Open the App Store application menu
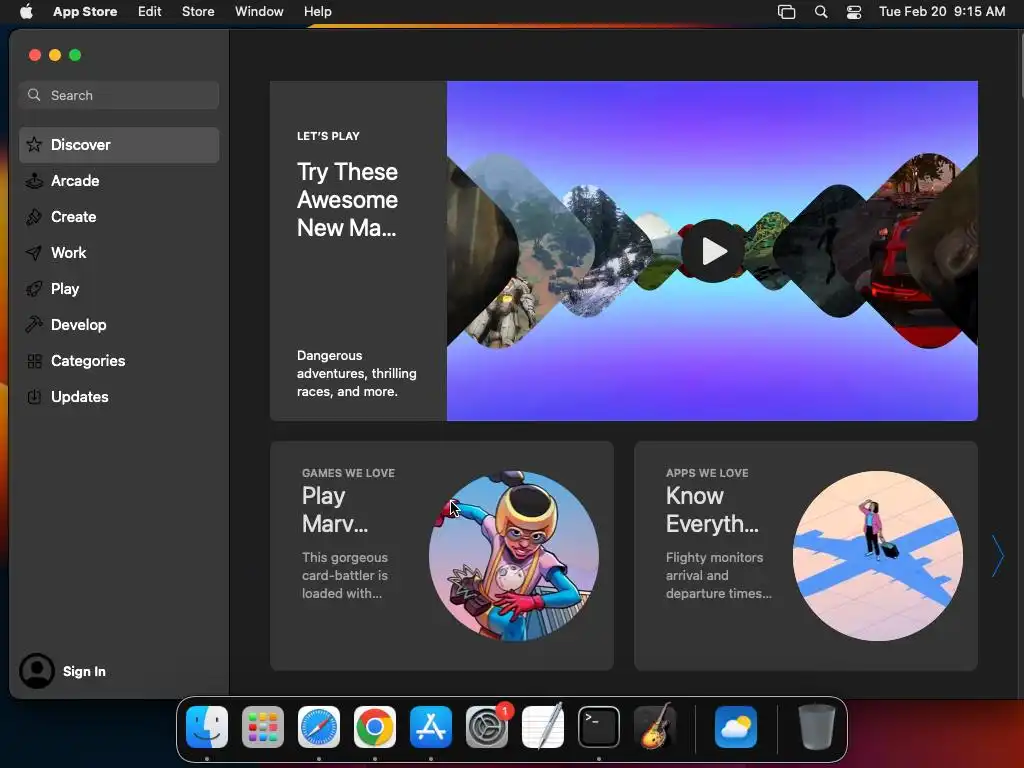 pyautogui.click(x=85, y=11)
